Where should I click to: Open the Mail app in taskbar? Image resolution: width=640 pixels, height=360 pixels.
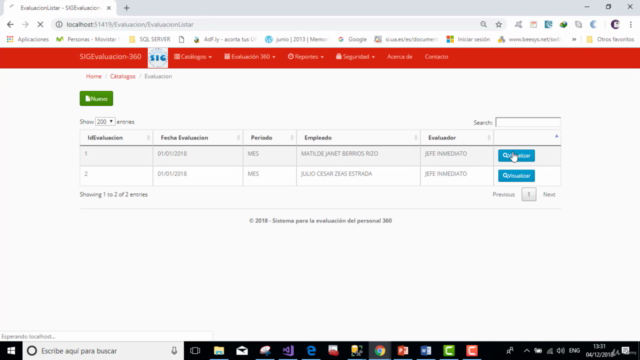(242, 351)
